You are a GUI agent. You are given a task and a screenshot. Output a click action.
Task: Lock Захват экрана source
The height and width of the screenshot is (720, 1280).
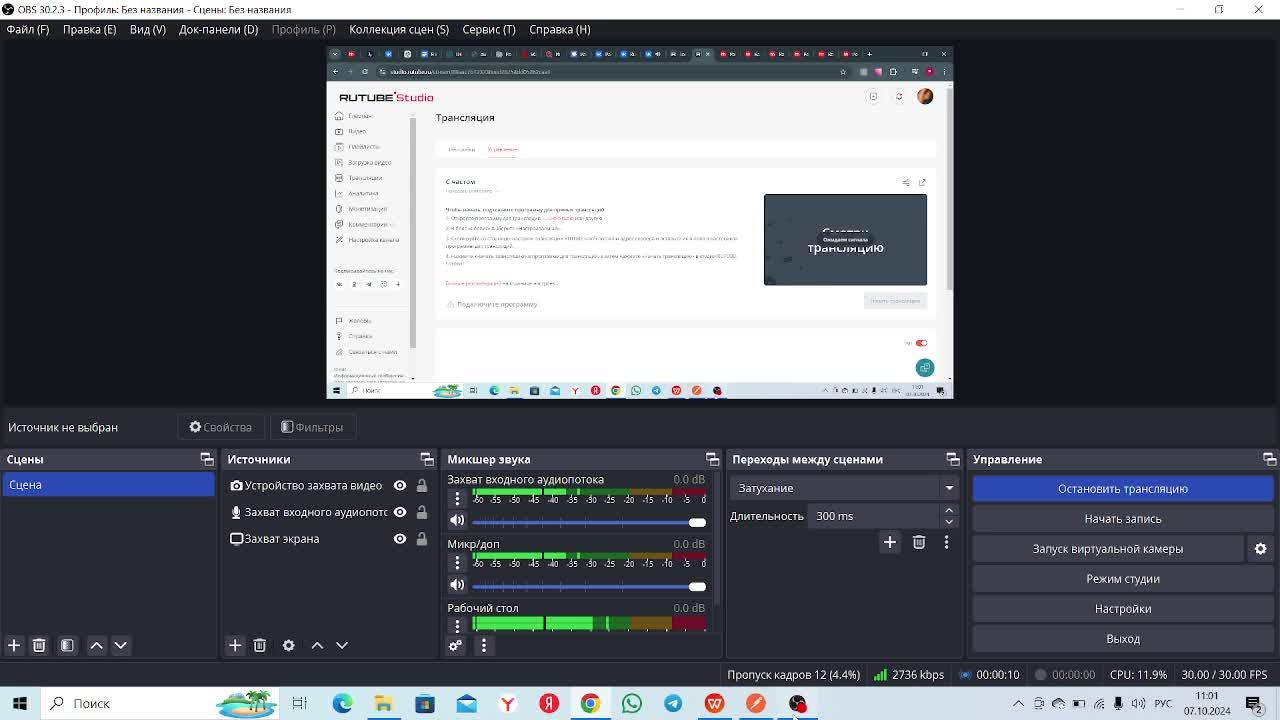pos(422,538)
